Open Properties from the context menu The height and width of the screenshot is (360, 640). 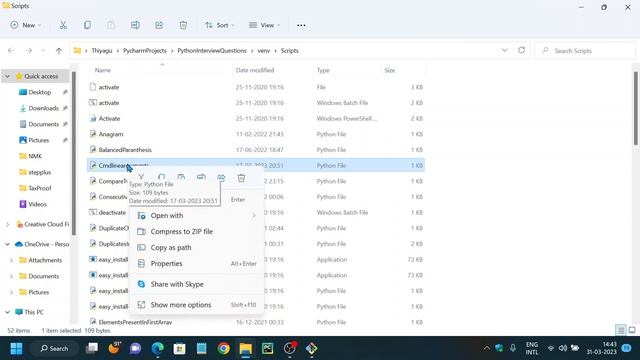click(197, 264)
